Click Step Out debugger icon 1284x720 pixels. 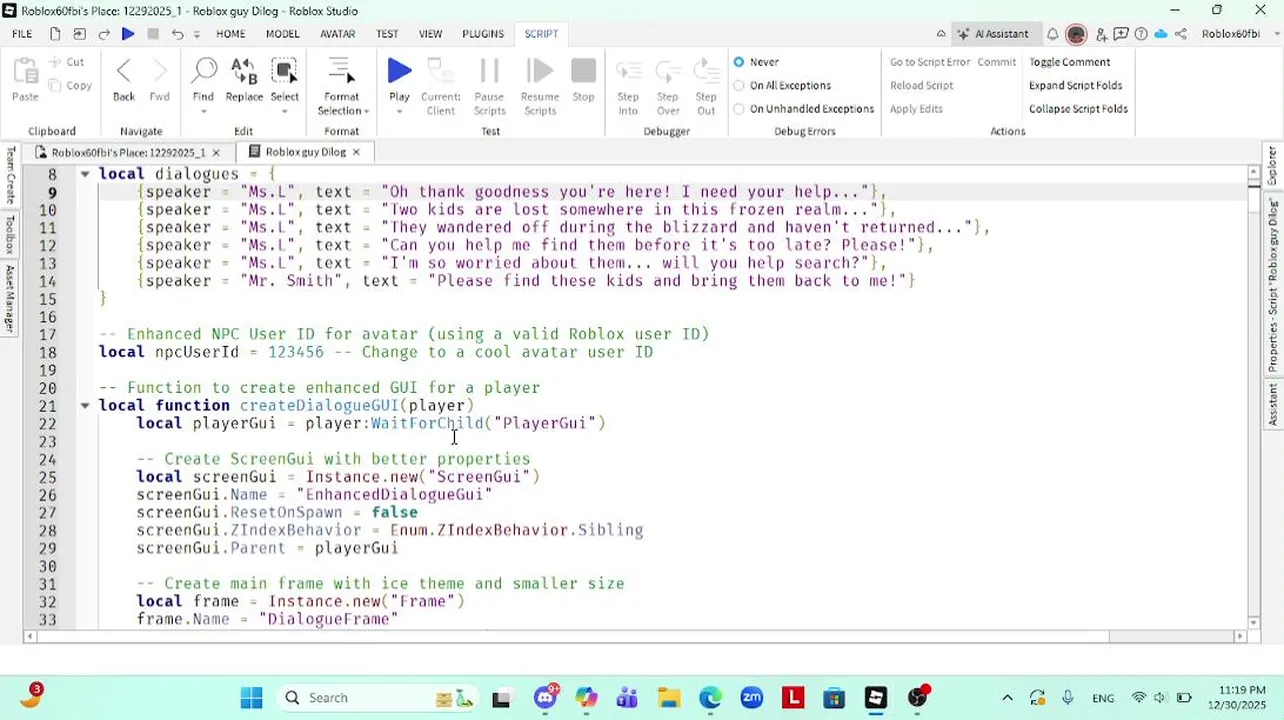[x=706, y=70]
